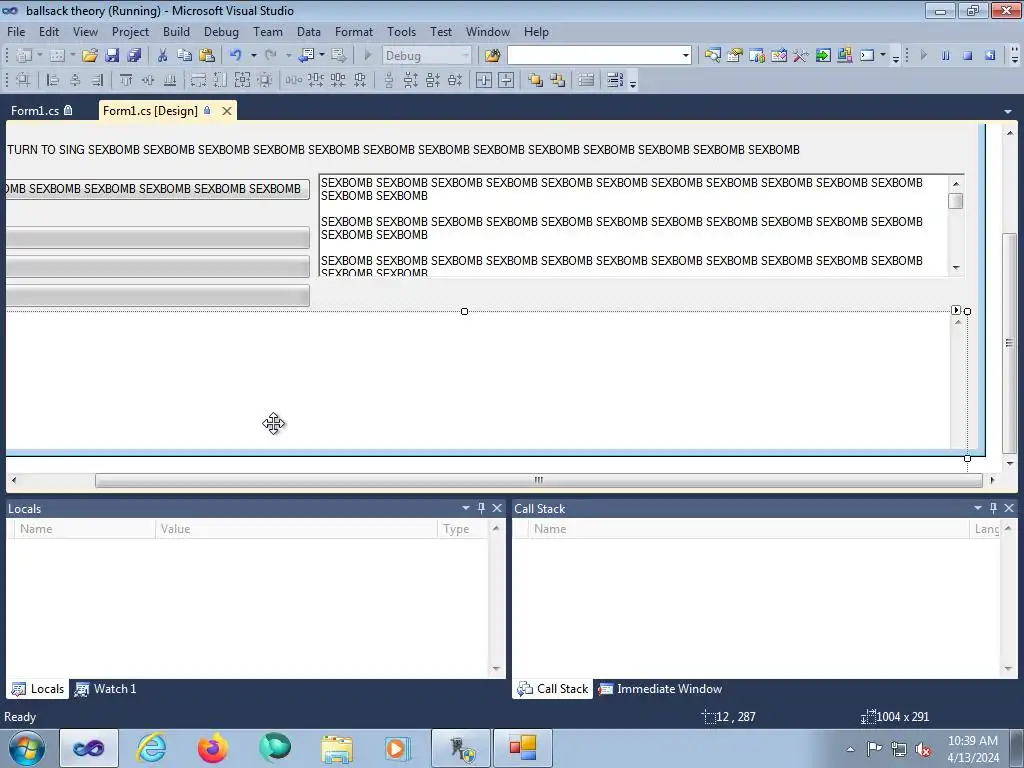Click the Copy toolbar icon

click(x=184, y=56)
